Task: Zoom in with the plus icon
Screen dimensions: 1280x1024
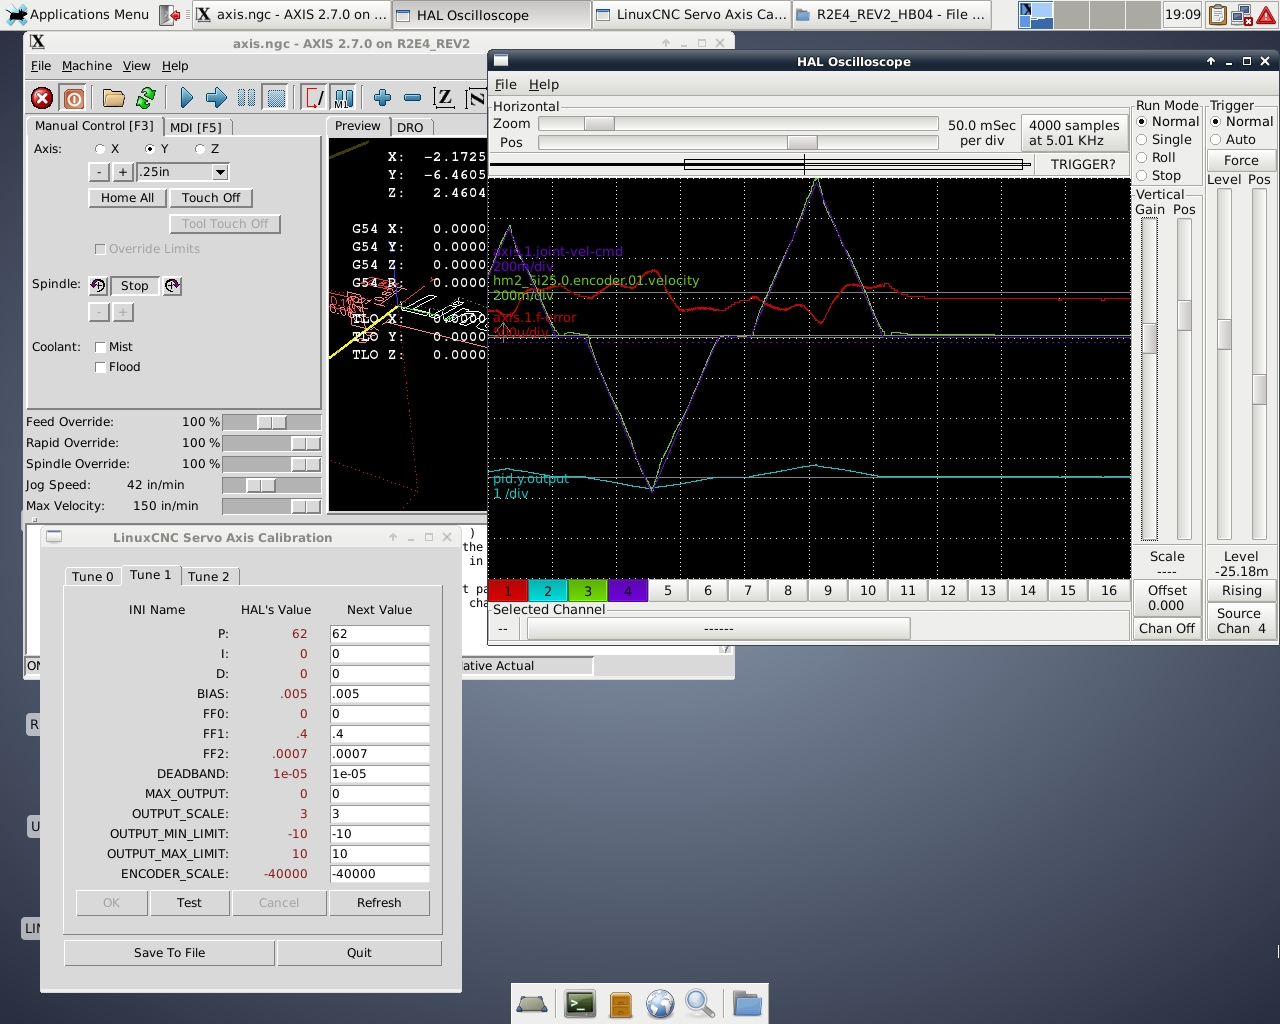Action: 382,98
